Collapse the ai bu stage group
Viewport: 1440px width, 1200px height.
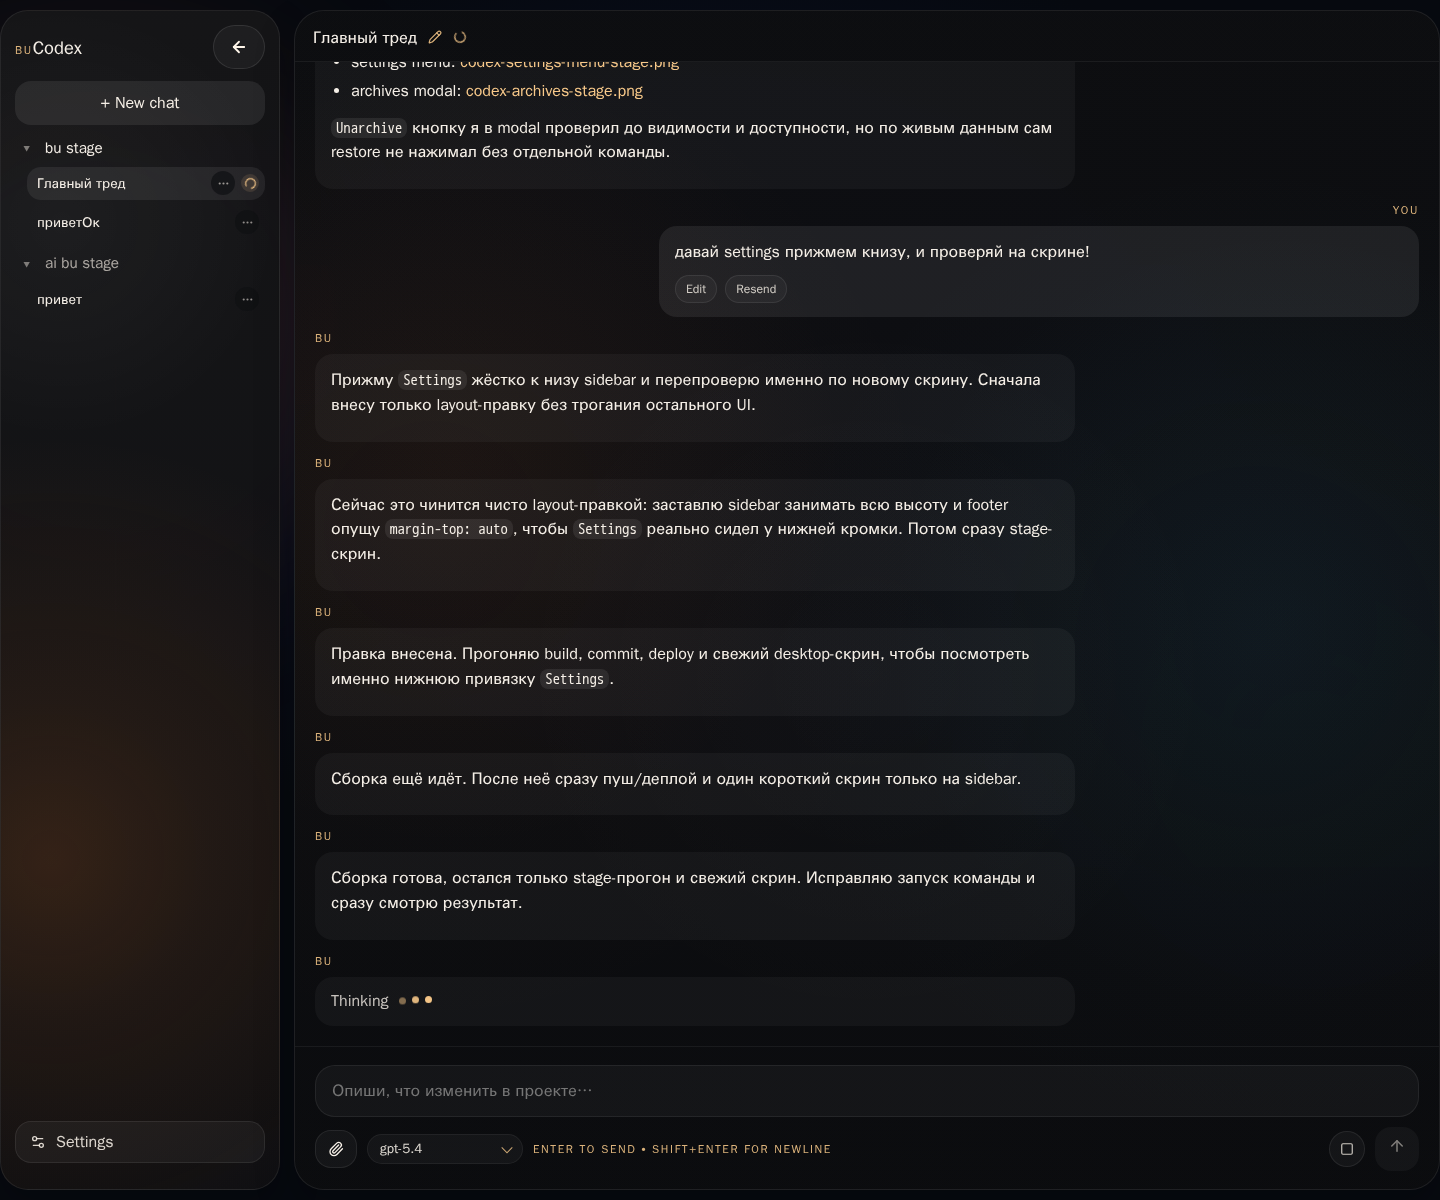click(27, 264)
